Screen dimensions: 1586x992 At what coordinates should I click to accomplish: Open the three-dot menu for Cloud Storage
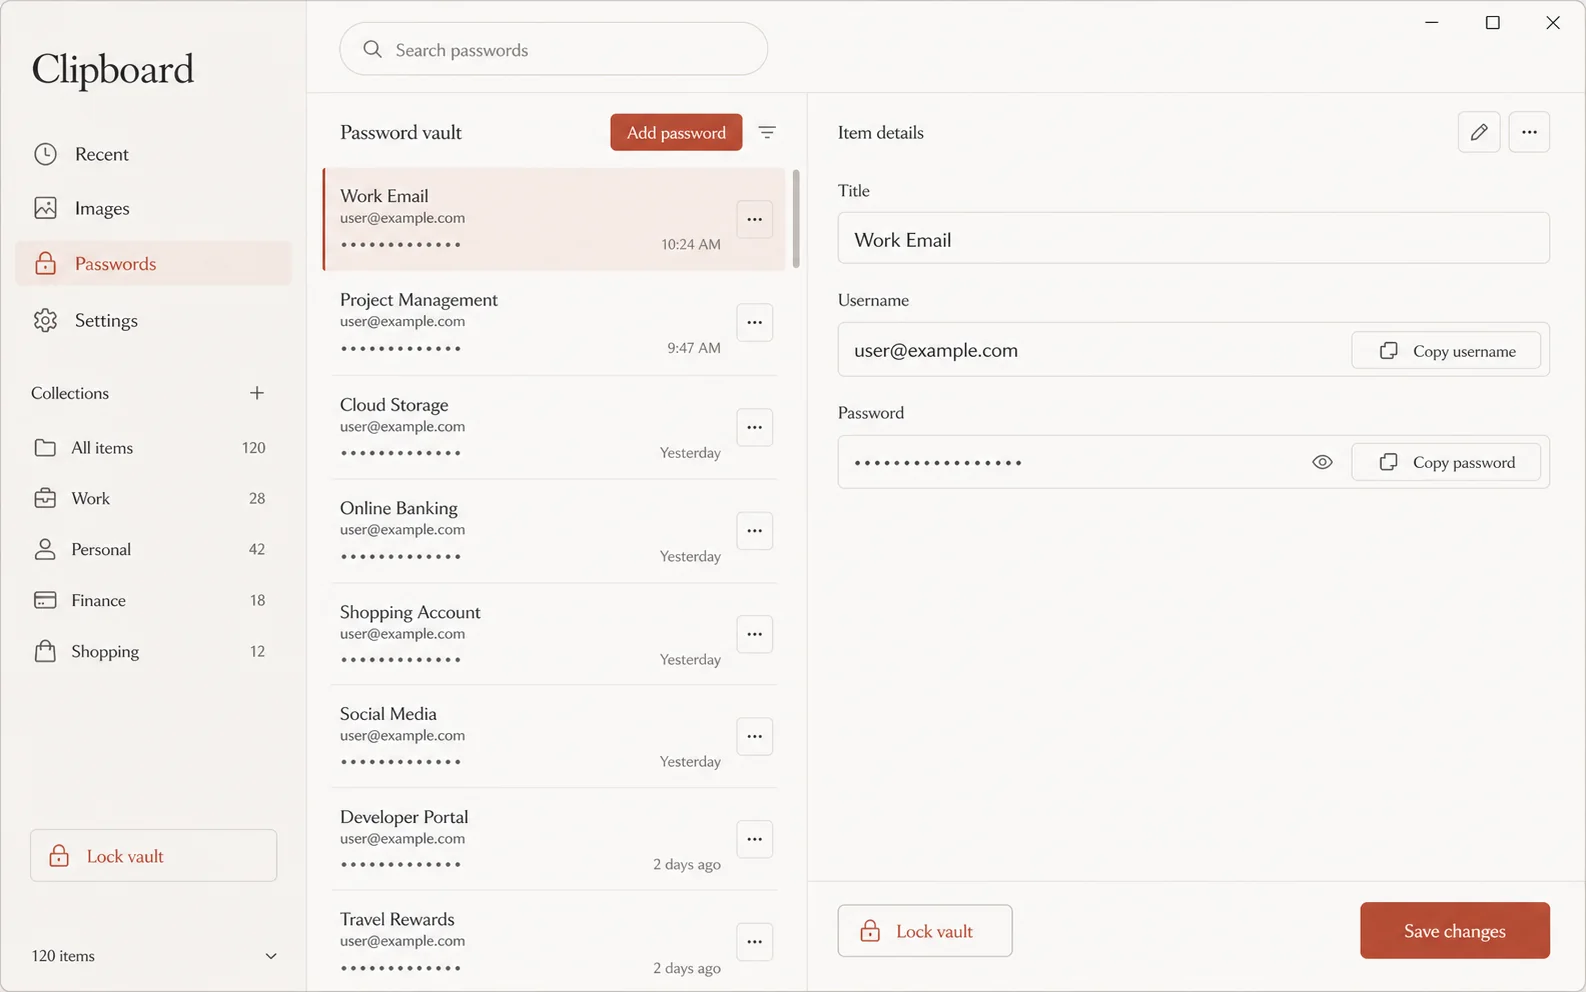[755, 427]
